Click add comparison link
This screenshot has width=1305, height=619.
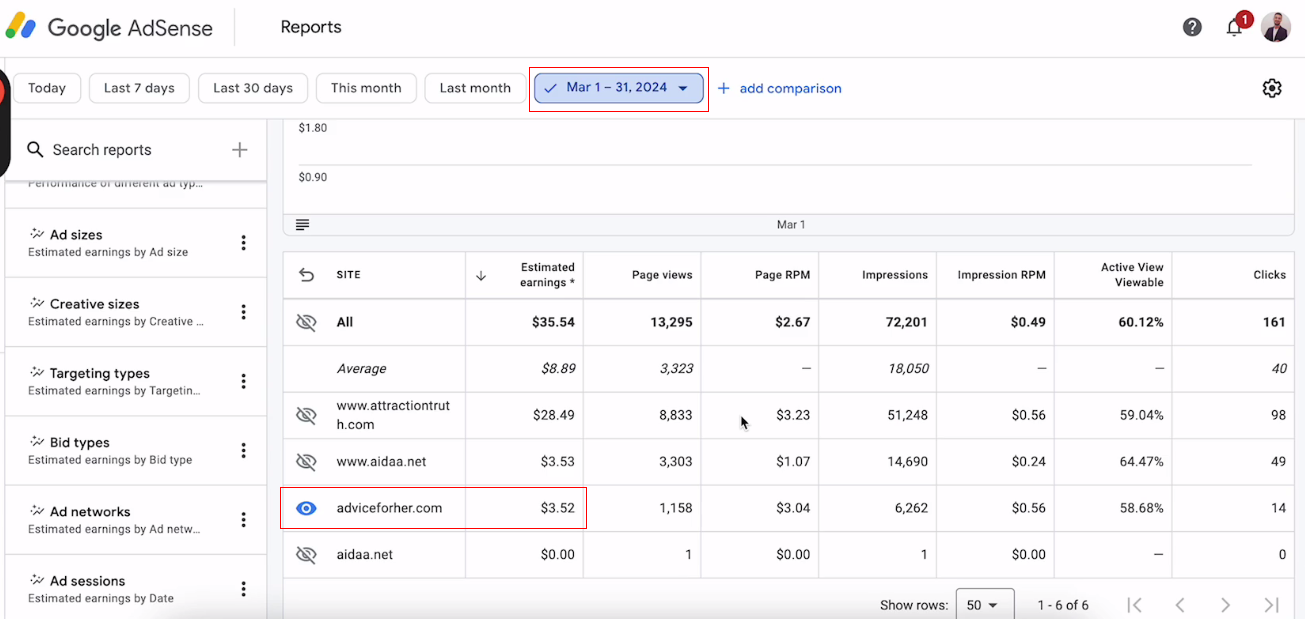(x=780, y=88)
